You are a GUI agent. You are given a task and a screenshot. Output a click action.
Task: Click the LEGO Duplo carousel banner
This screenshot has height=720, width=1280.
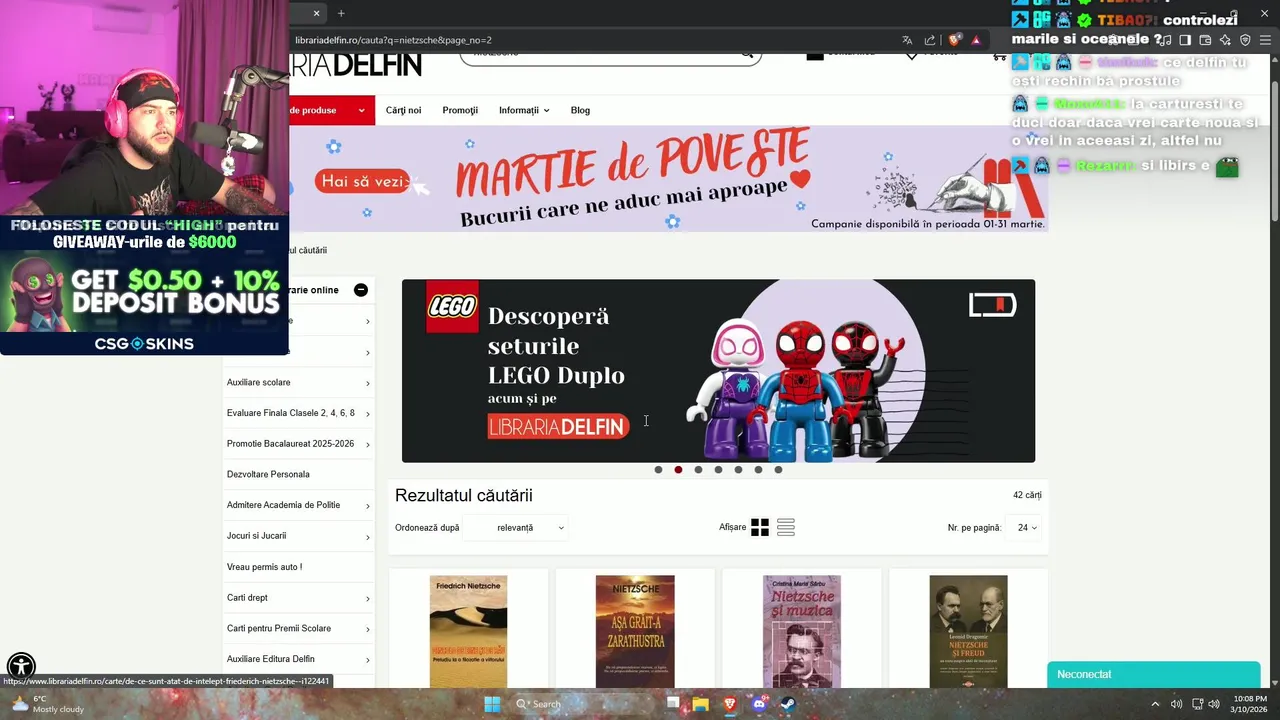tap(718, 371)
